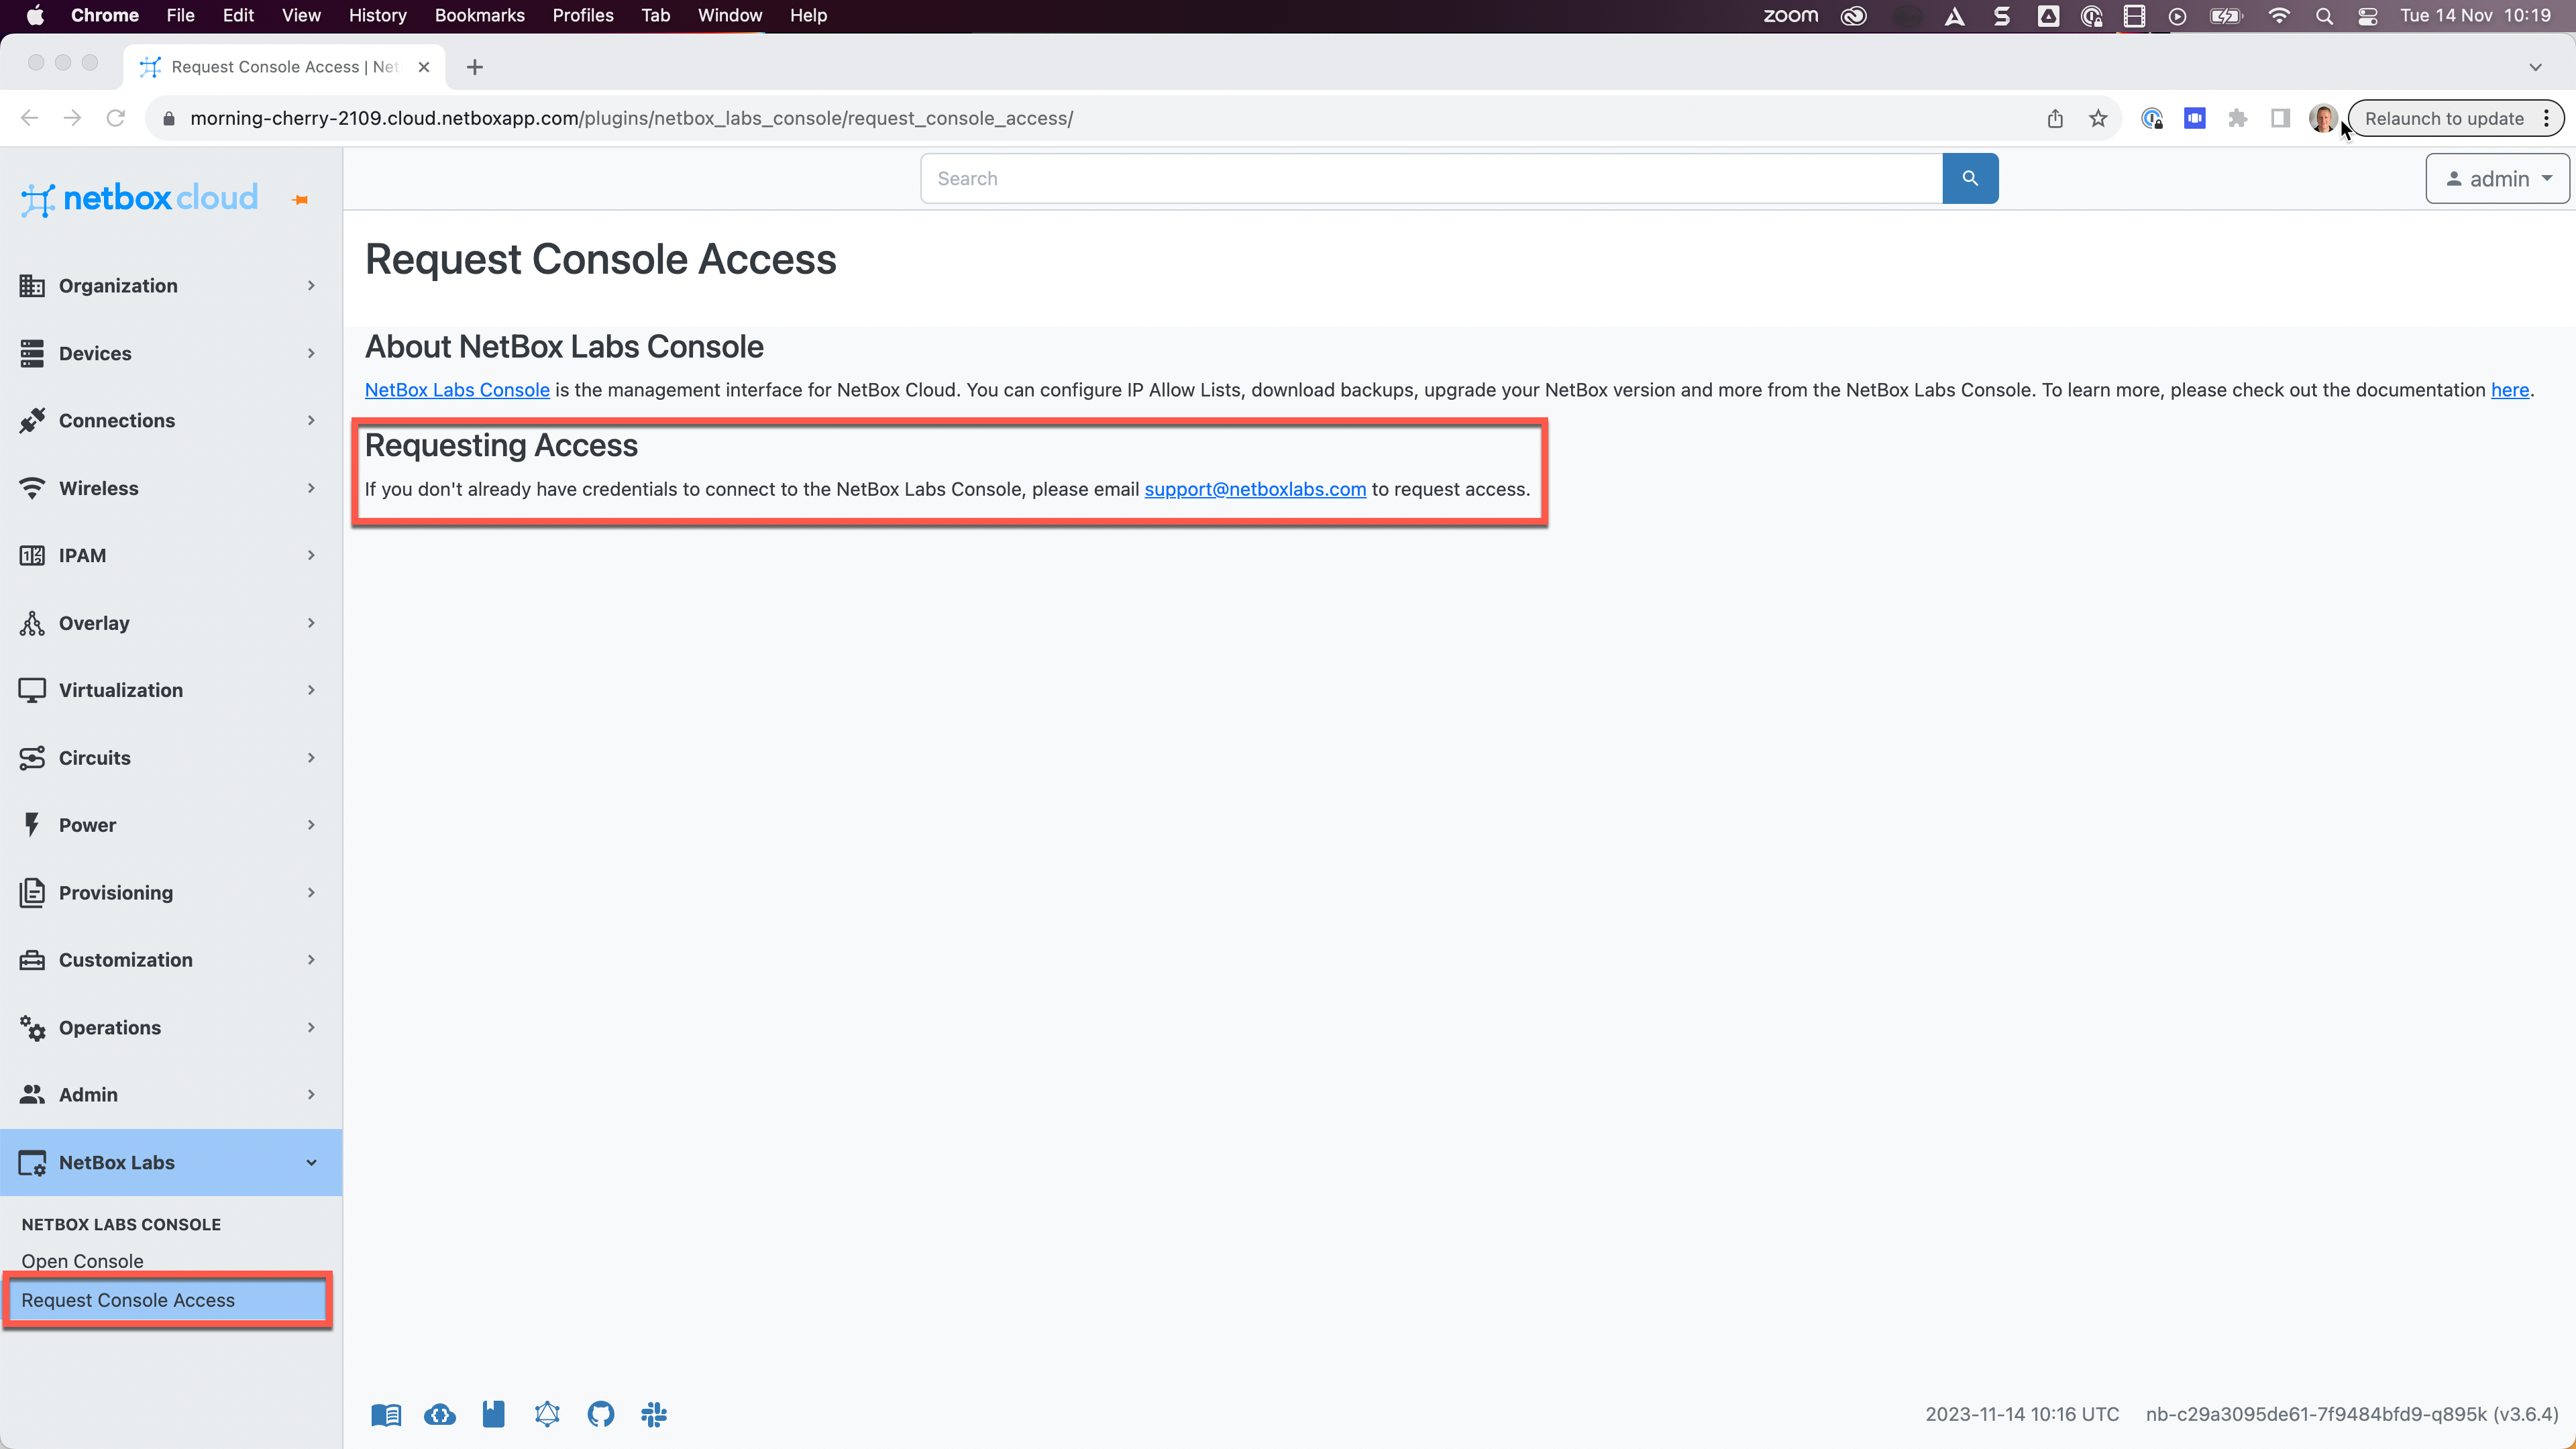Expand the Organization sidebar menu
The height and width of the screenshot is (1449, 2576).
coord(170,285)
